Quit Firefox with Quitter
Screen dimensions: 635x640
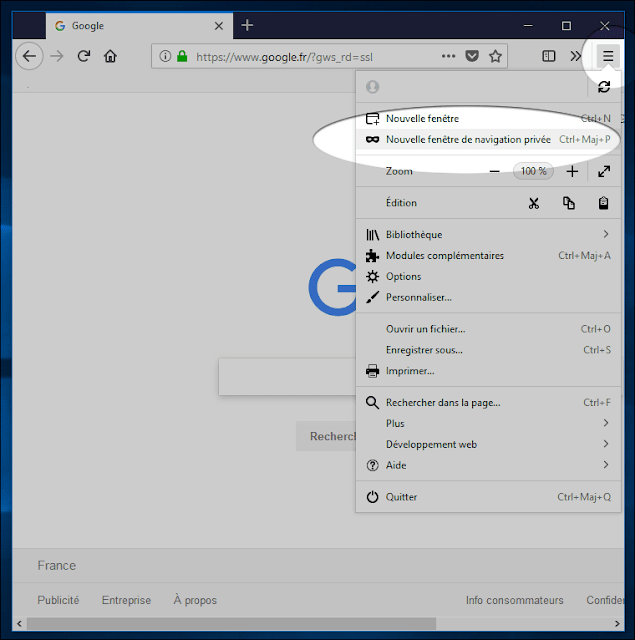488,497
